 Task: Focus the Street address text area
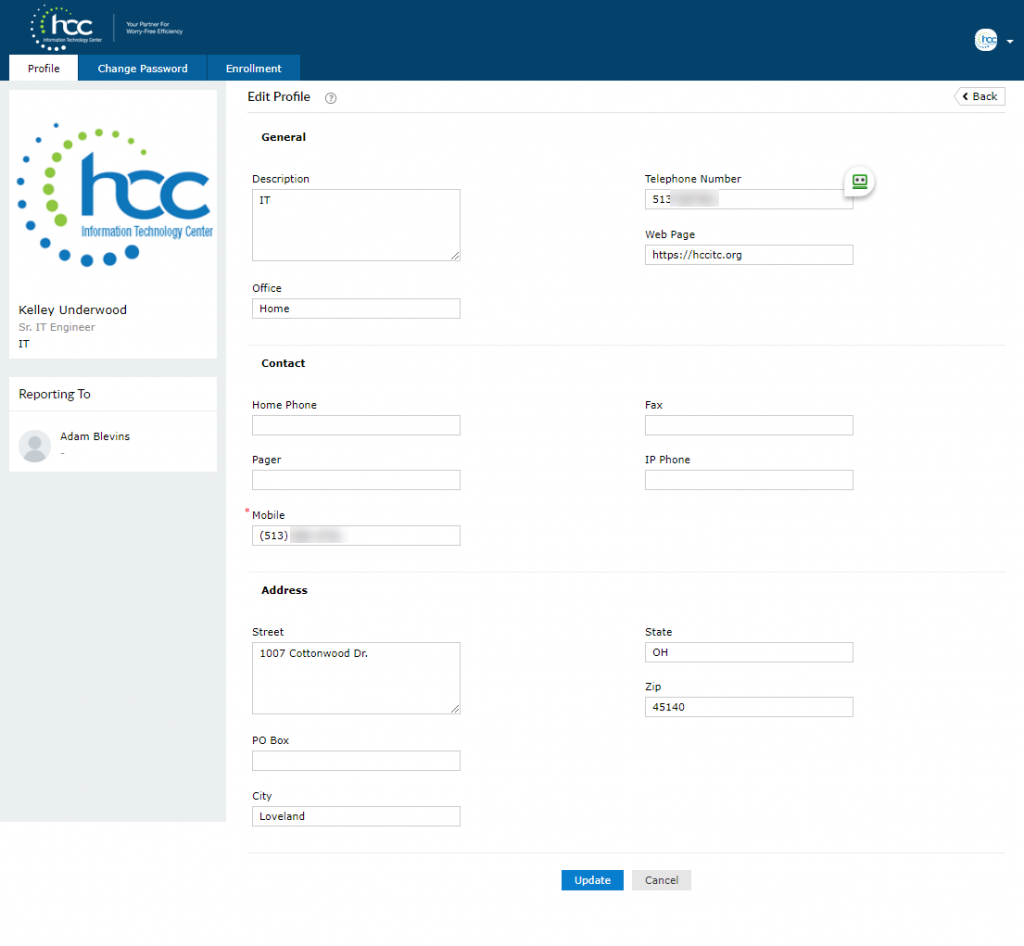(356, 678)
